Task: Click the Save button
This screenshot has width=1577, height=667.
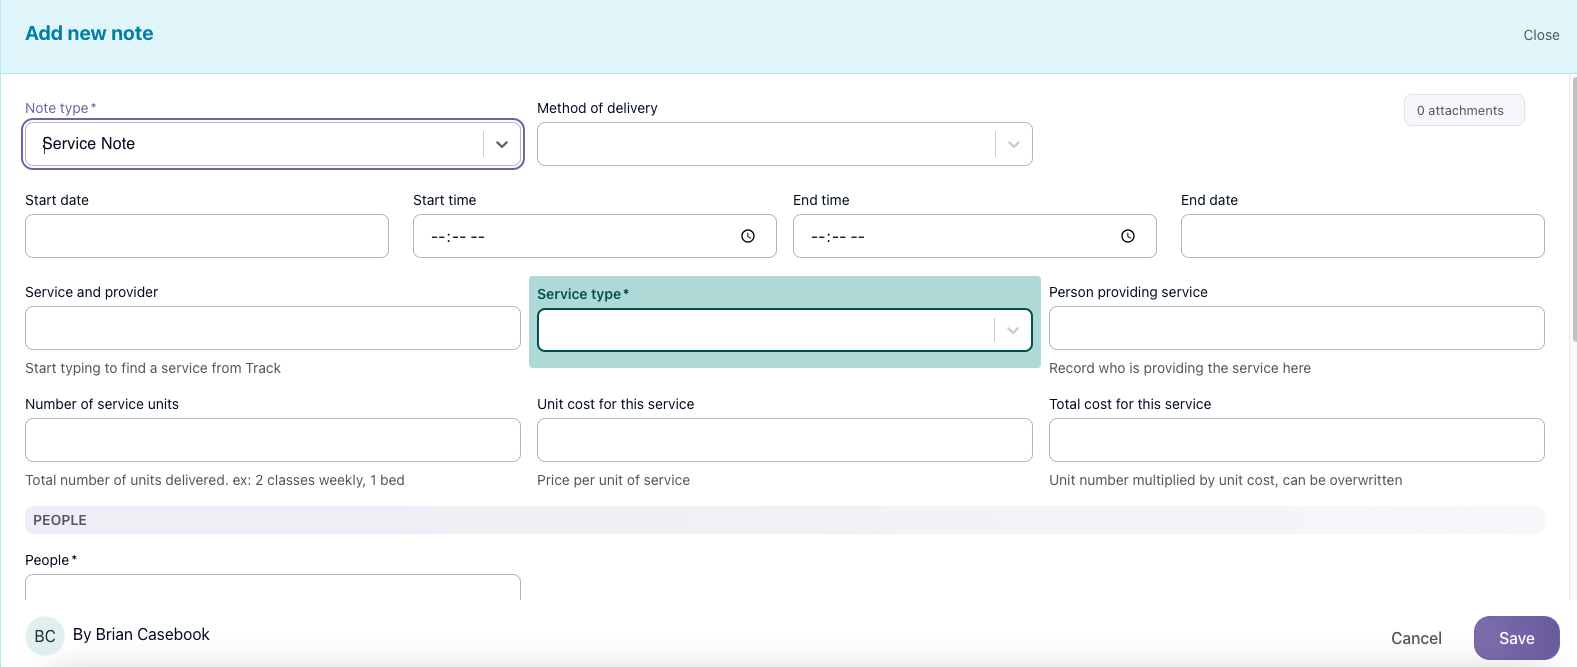Action: click(x=1516, y=638)
